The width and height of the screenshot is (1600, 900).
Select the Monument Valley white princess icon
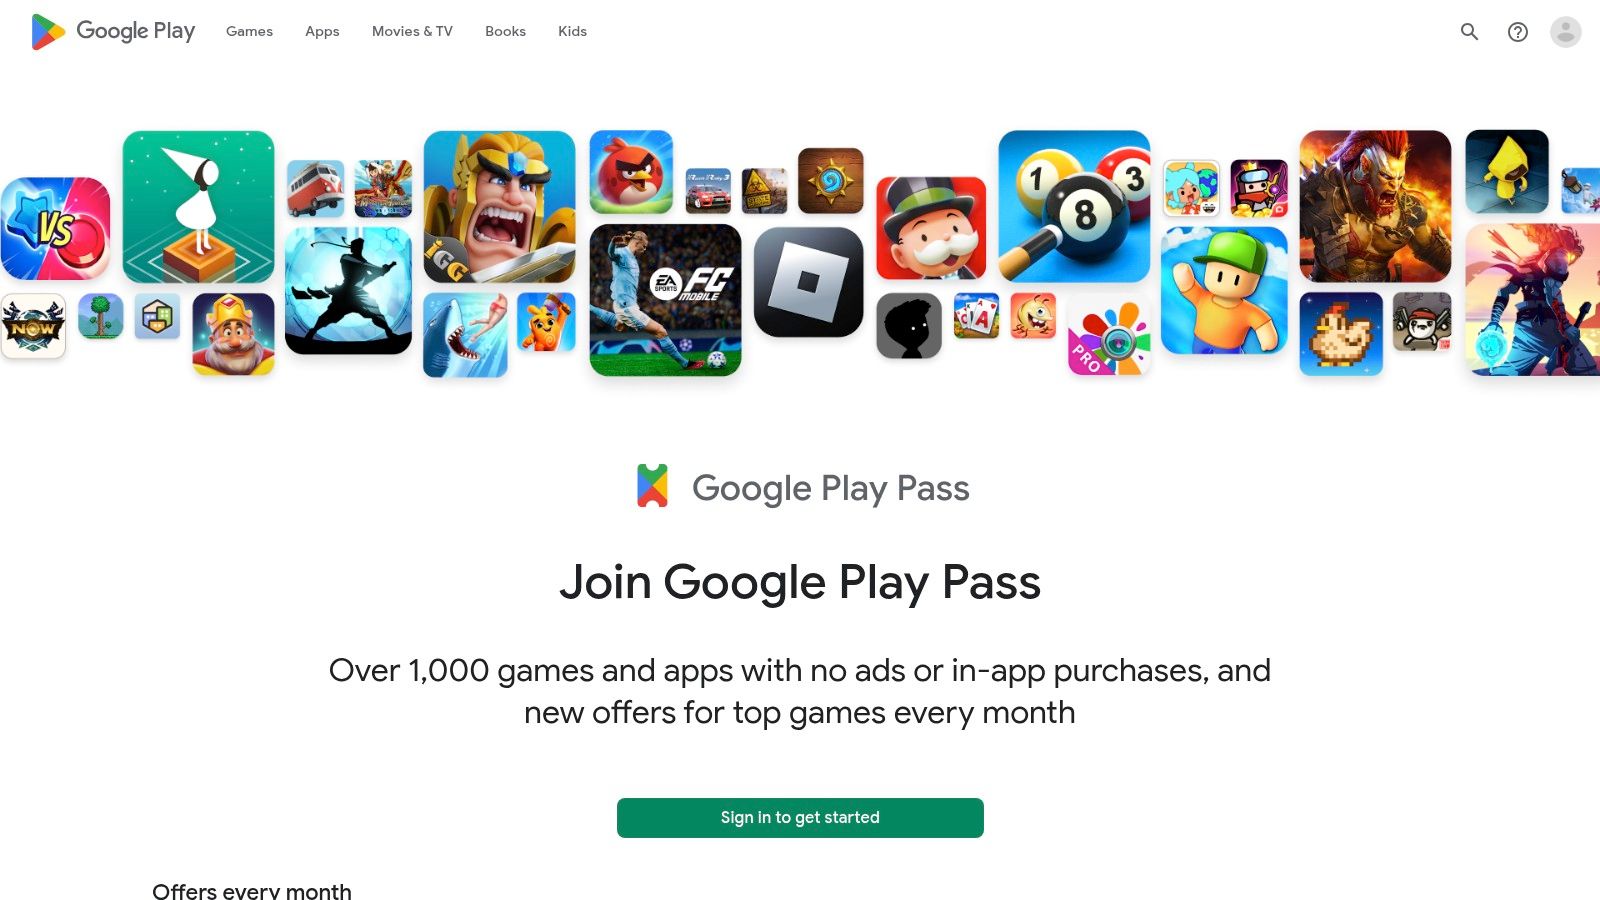click(199, 207)
